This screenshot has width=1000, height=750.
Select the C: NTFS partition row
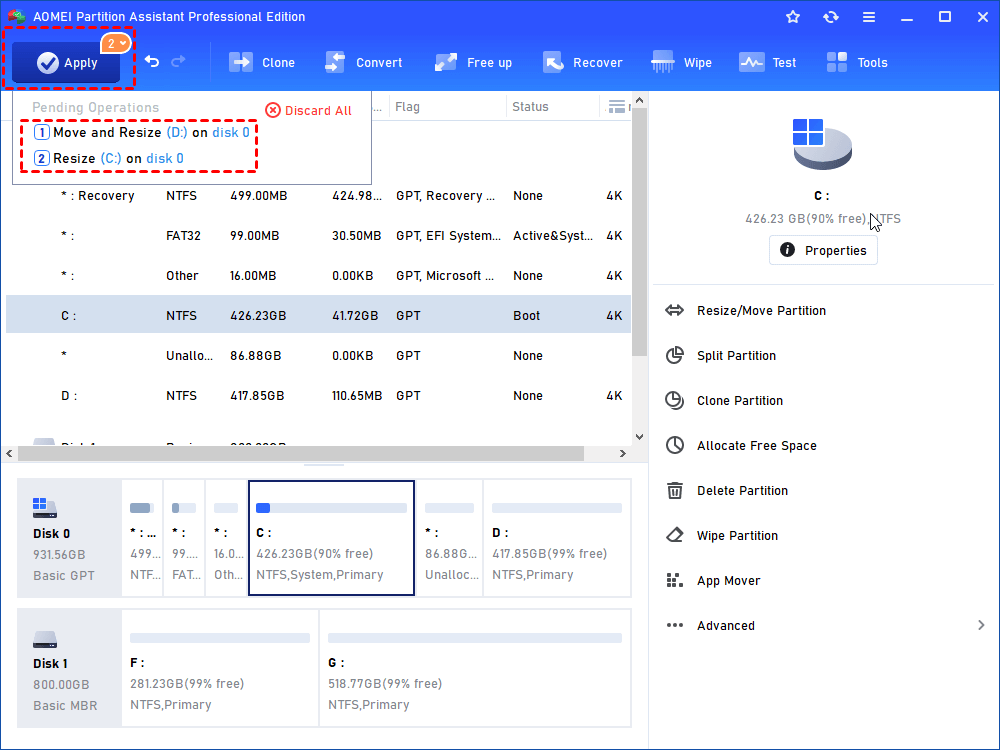[318, 316]
